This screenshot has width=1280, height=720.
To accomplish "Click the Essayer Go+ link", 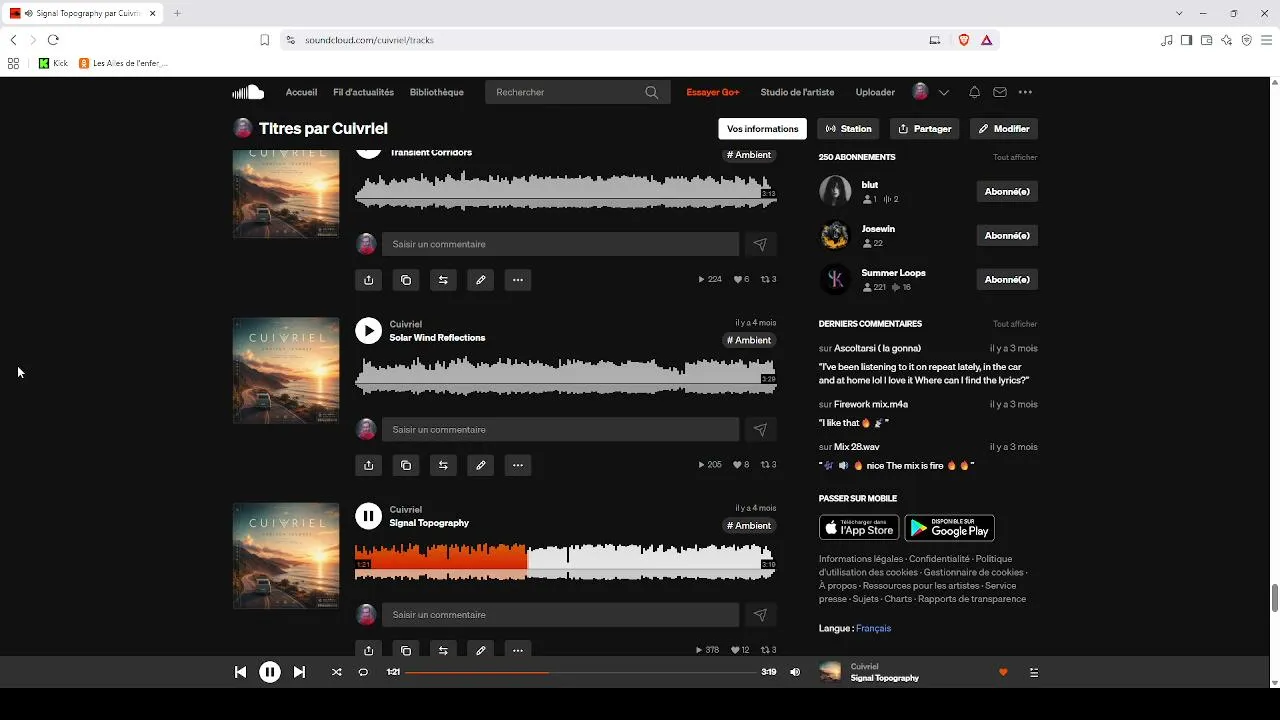I will click(713, 92).
